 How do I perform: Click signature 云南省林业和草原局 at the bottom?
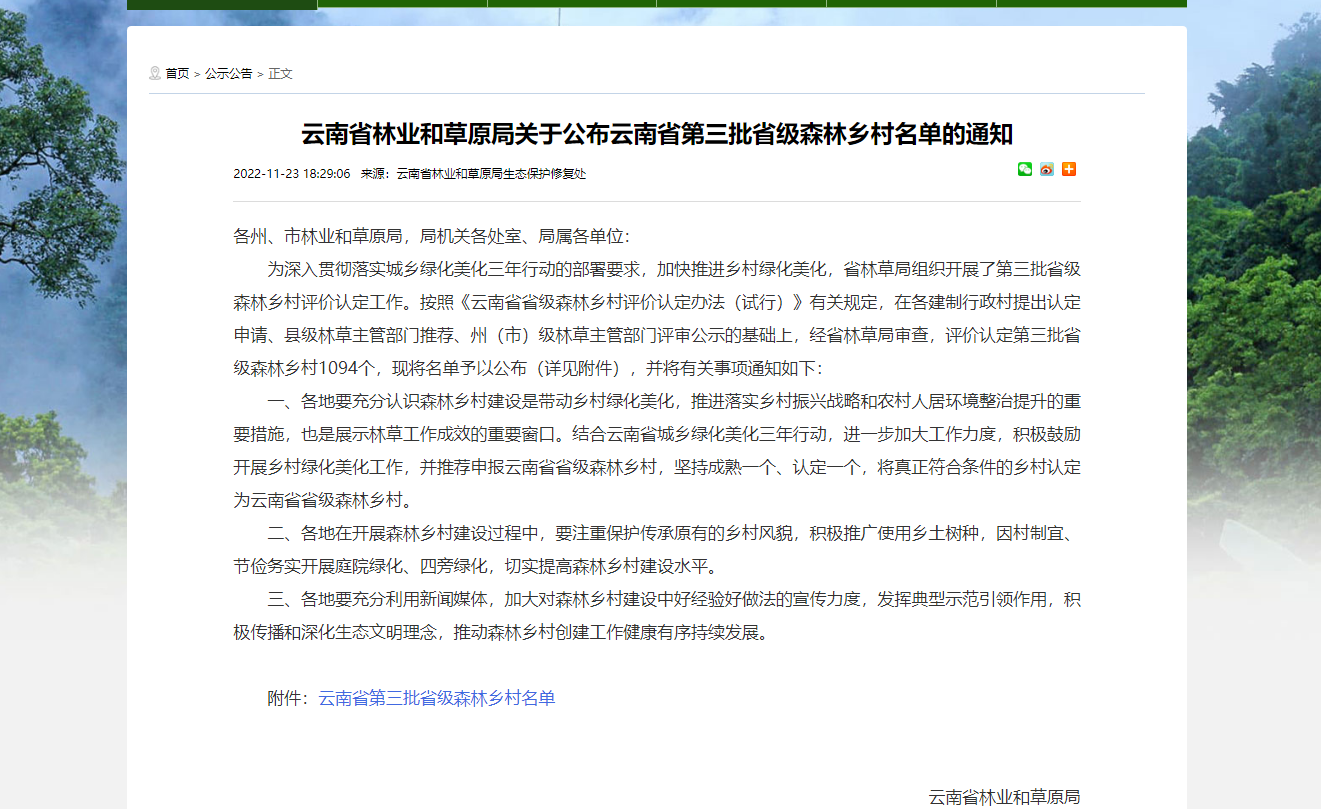coord(1004,797)
